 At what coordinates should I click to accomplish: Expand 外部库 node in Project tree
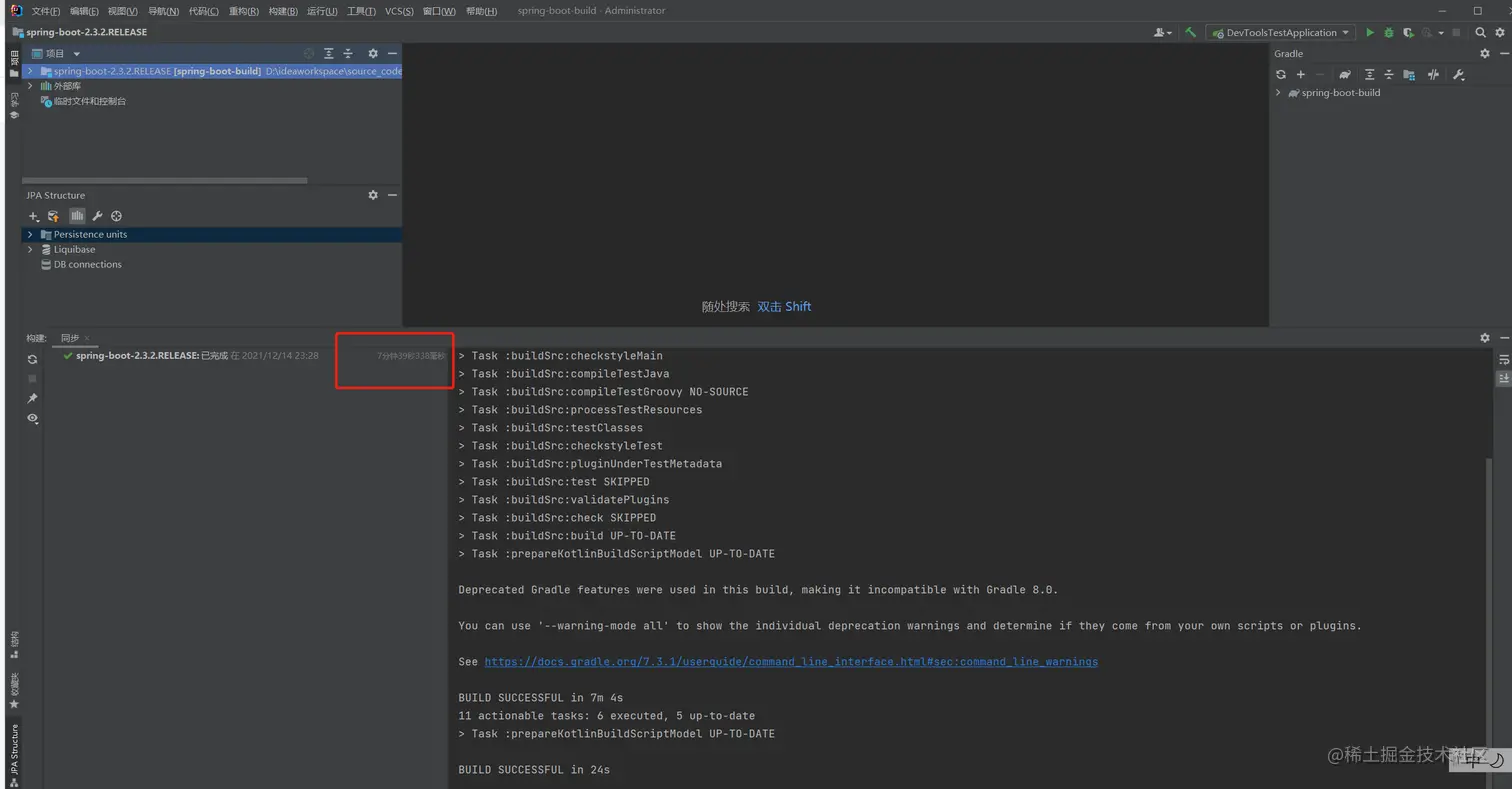31,86
